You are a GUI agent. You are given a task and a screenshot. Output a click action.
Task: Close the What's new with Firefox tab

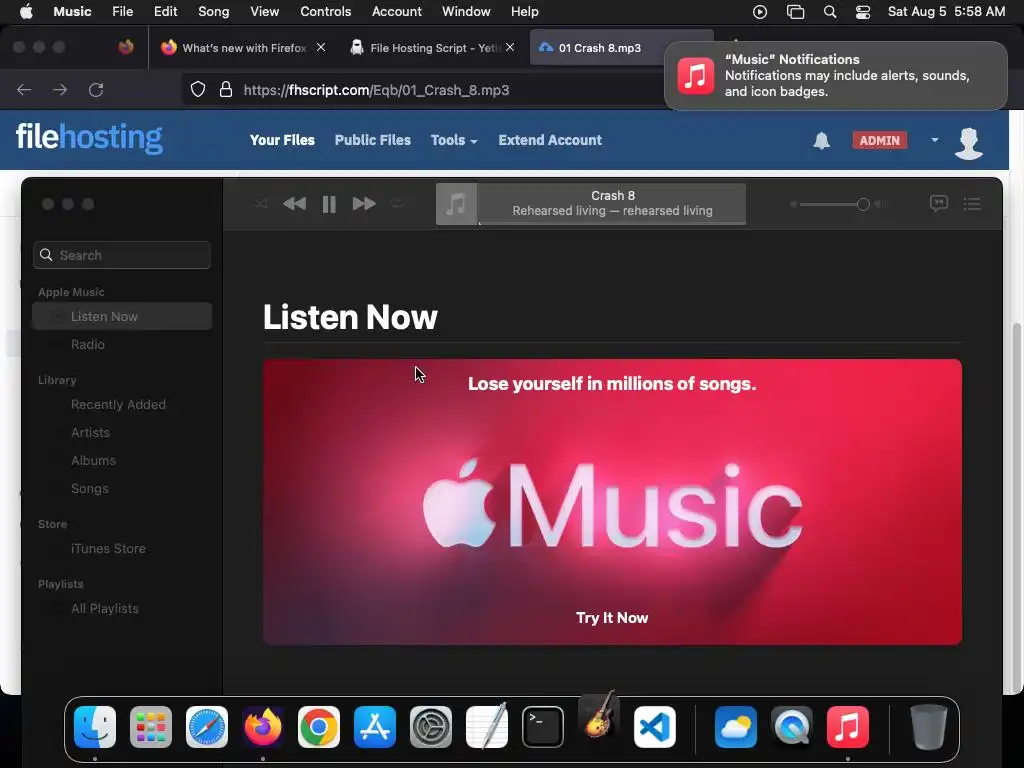pos(321,47)
